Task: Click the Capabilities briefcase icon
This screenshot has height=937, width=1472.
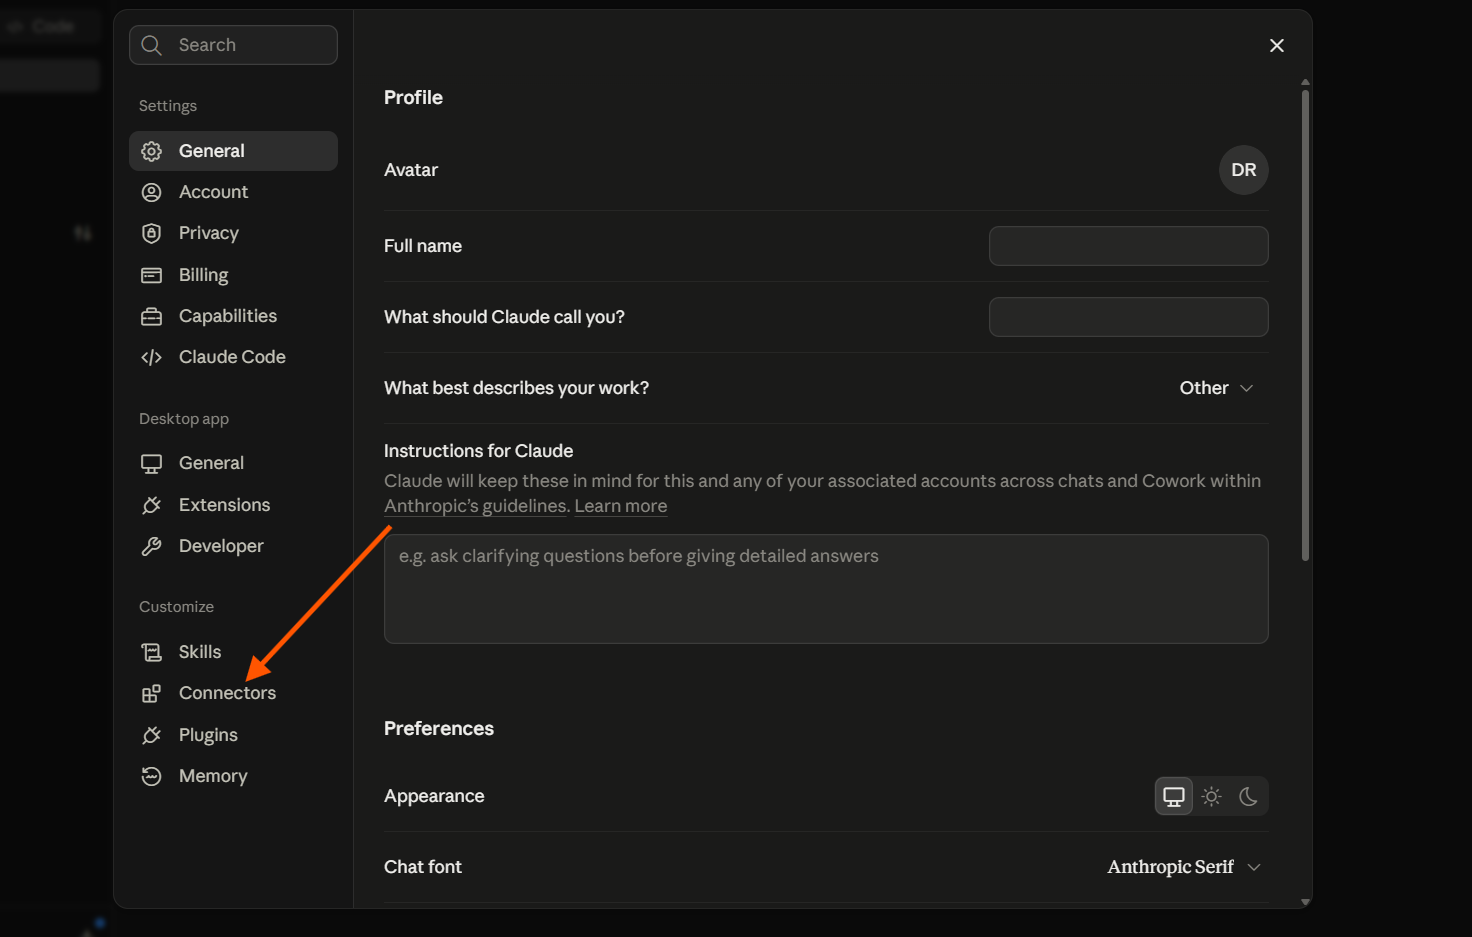Action: 151,316
